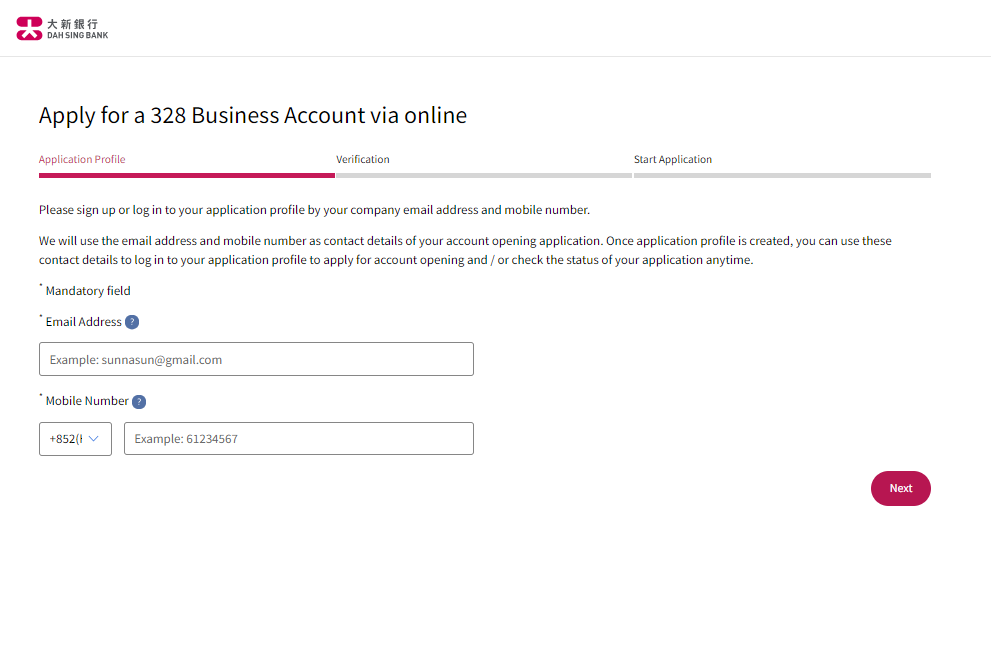Click the 'We will use the email address' paragraph

(x=465, y=250)
